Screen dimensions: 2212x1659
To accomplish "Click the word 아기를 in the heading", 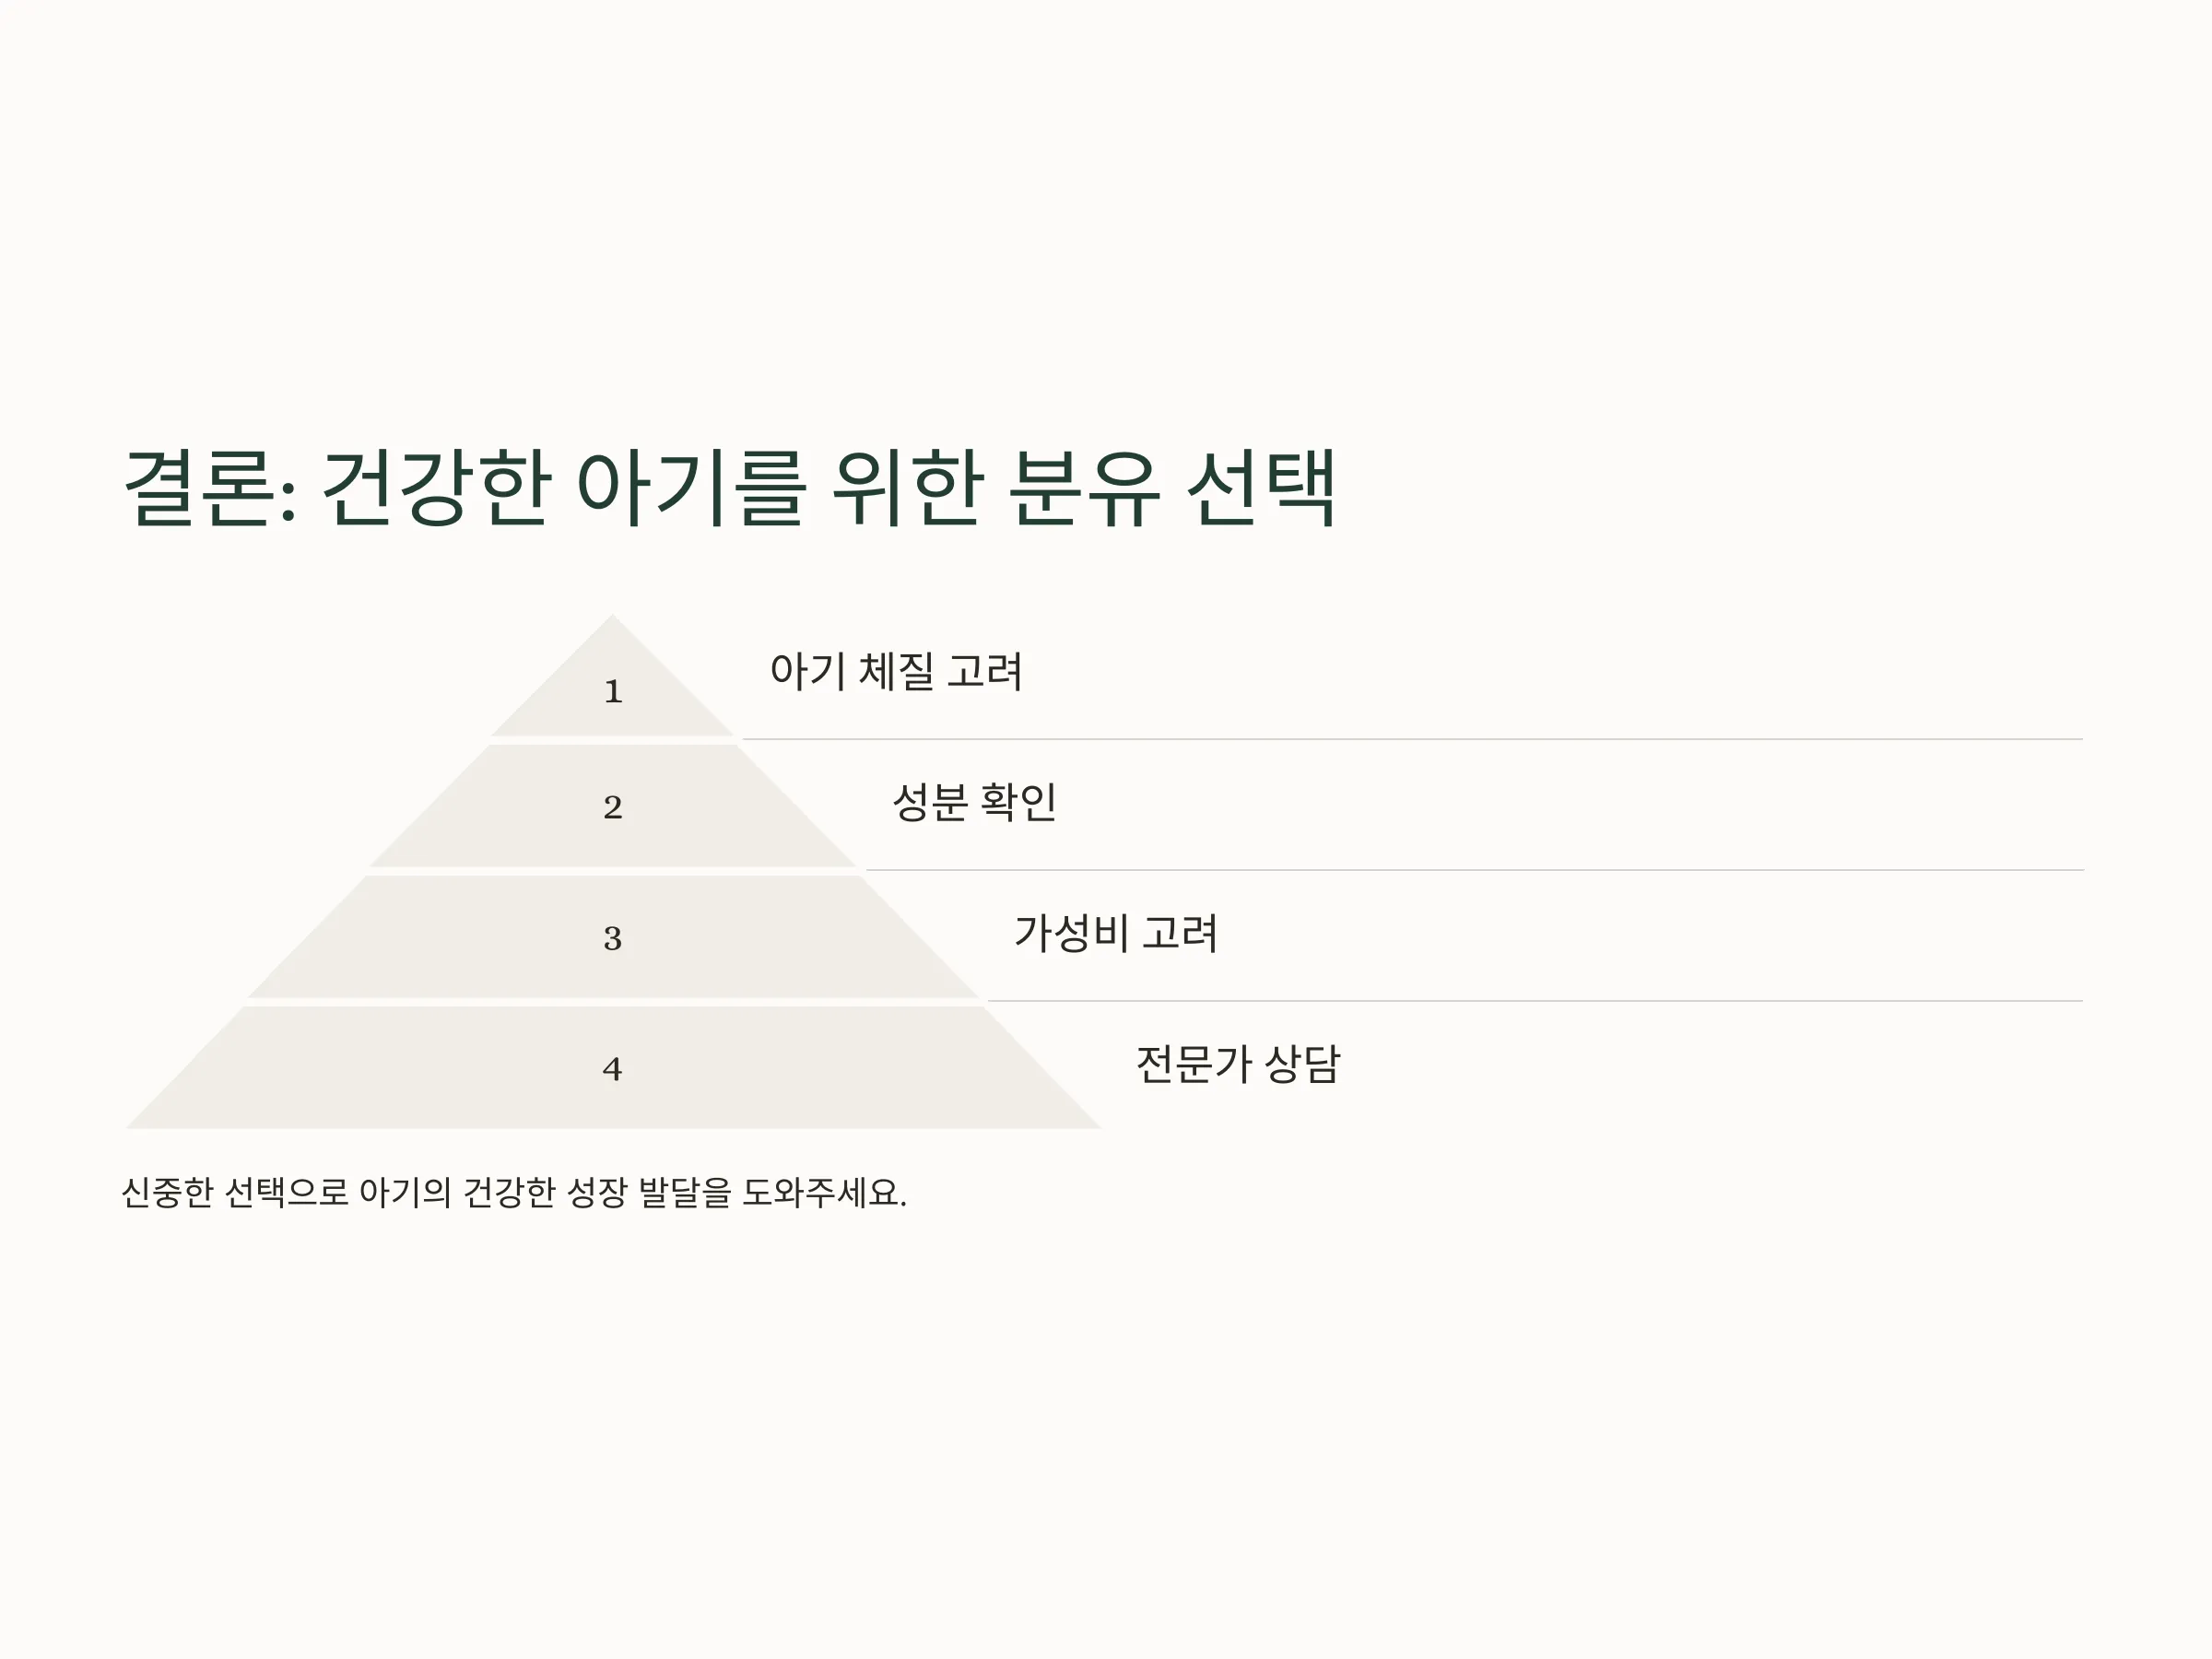I will pos(691,488).
